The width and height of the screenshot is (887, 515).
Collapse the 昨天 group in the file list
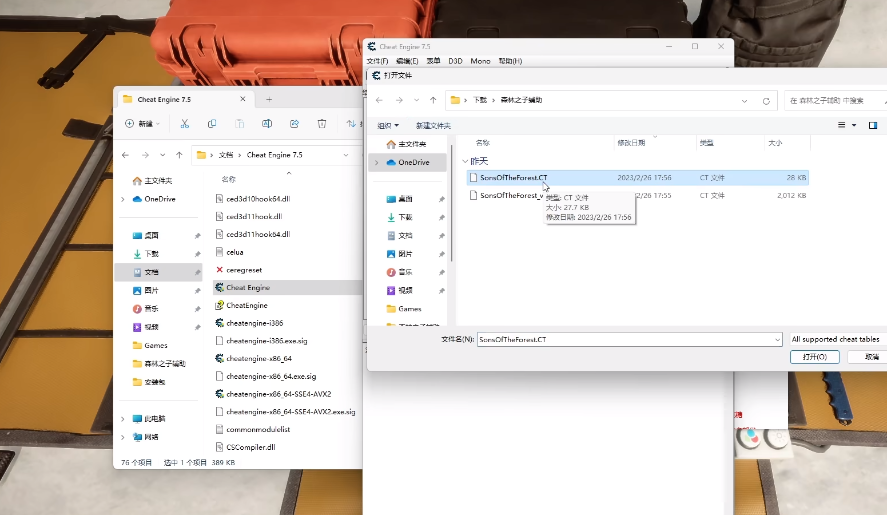(x=465, y=161)
